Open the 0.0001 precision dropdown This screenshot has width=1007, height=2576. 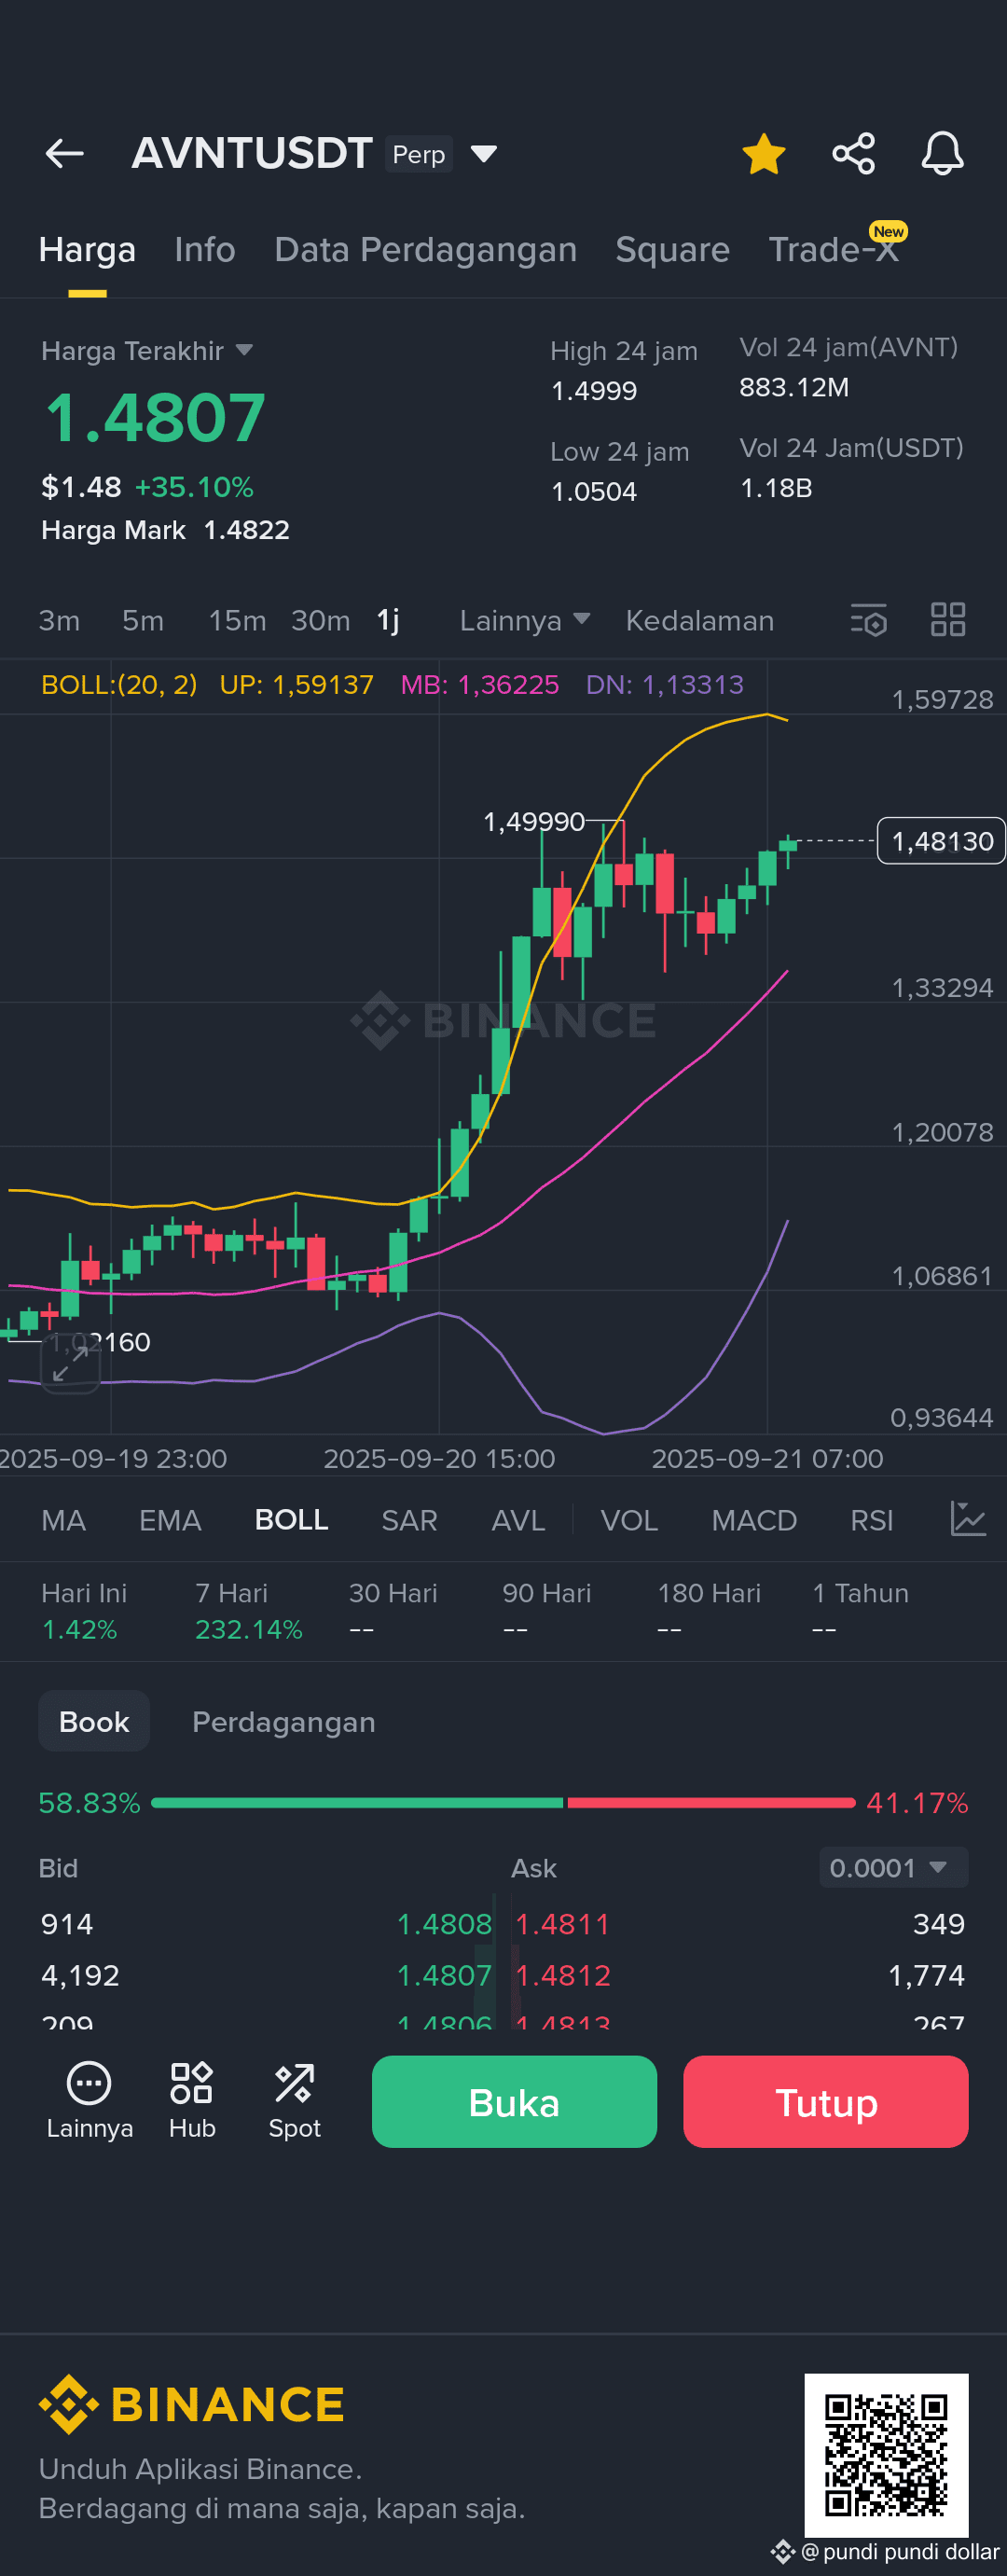point(893,1868)
